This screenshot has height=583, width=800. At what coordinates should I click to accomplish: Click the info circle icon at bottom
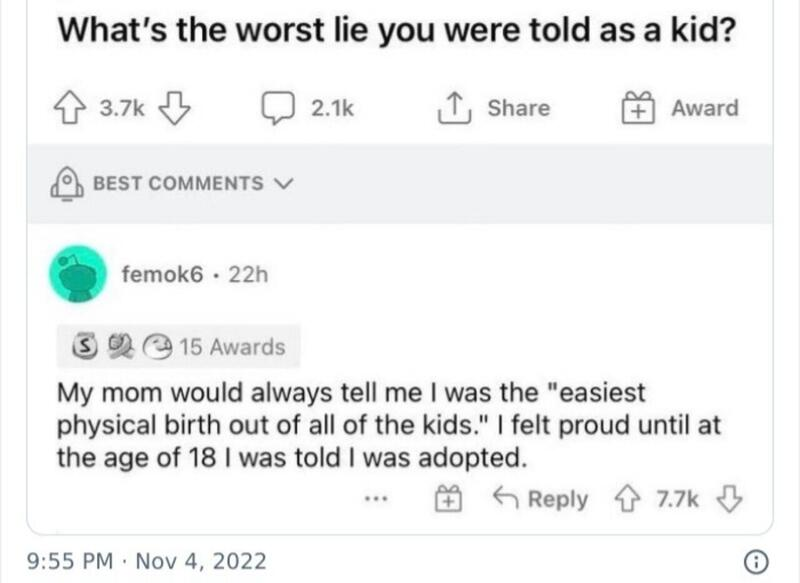click(x=757, y=562)
